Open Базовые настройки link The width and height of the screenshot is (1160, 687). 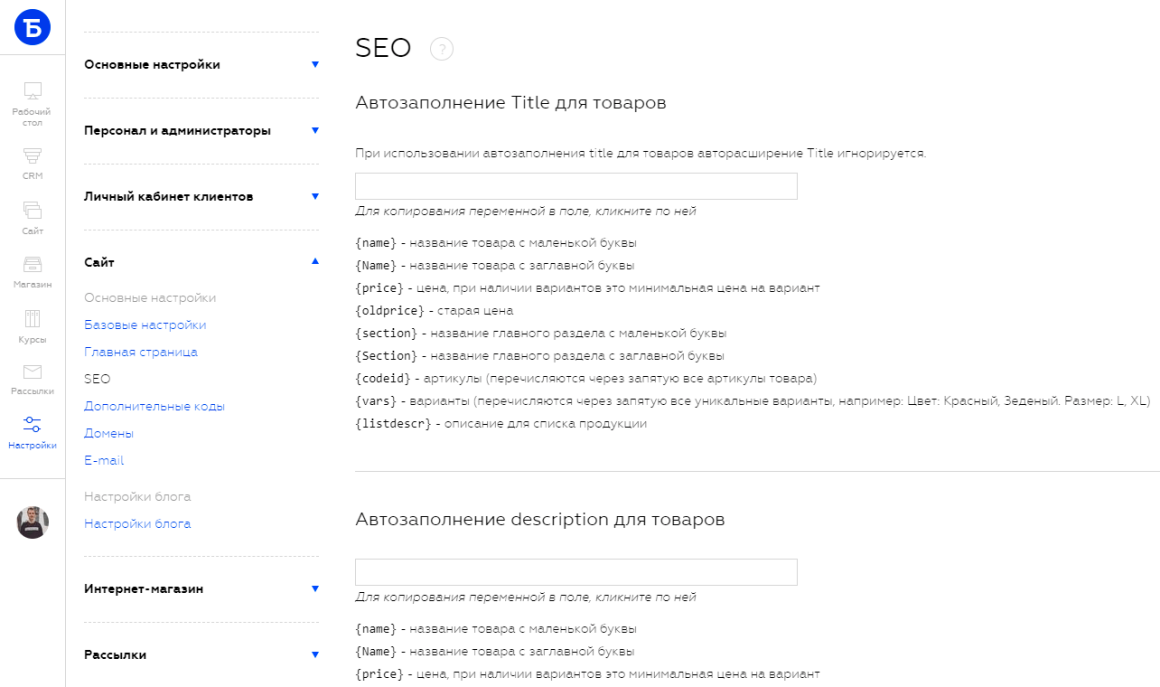145,325
